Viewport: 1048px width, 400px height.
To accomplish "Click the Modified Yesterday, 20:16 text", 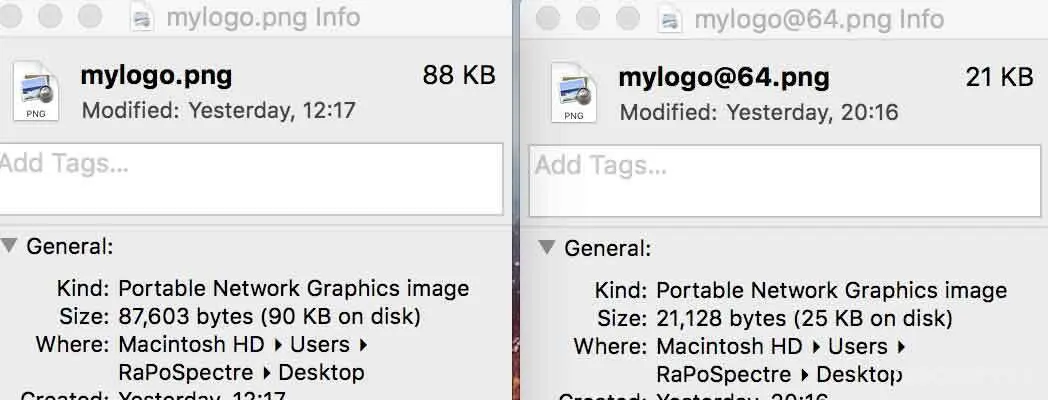I will coord(758,112).
